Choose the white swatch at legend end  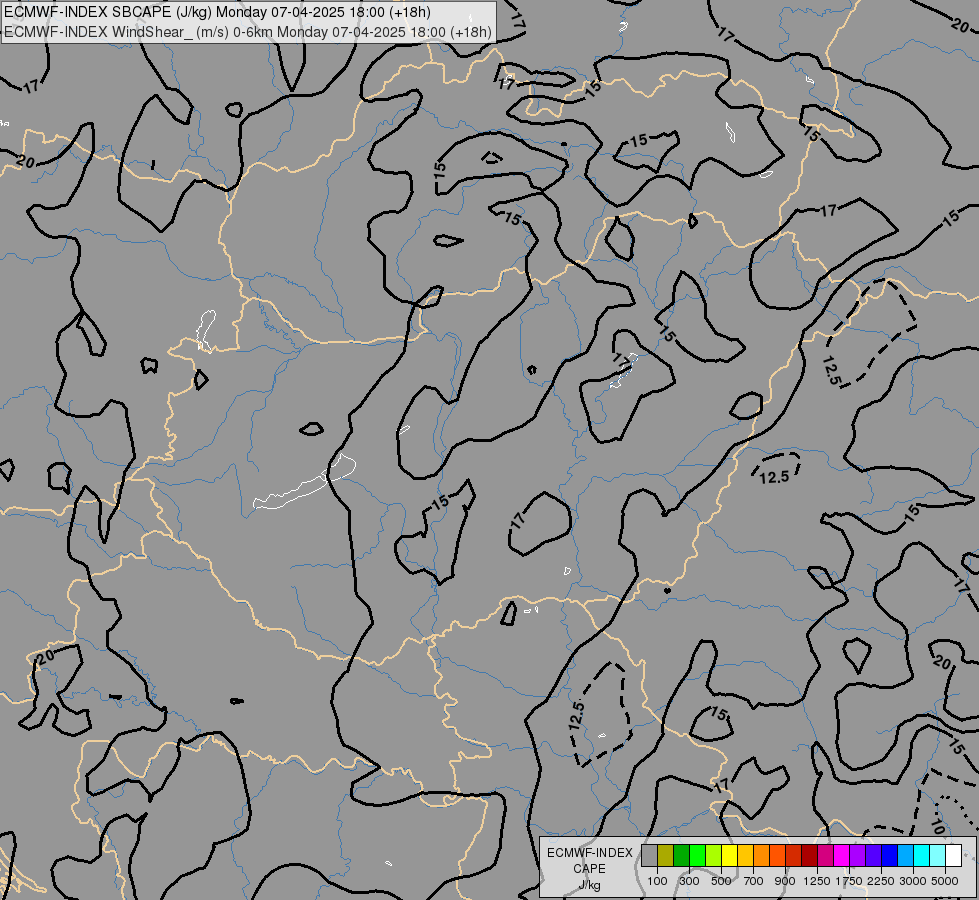pos(953,856)
